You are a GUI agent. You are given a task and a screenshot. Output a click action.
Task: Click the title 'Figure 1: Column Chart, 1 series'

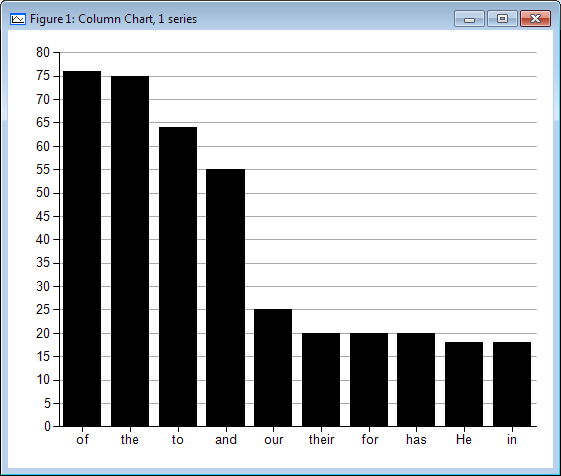pos(113,19)
